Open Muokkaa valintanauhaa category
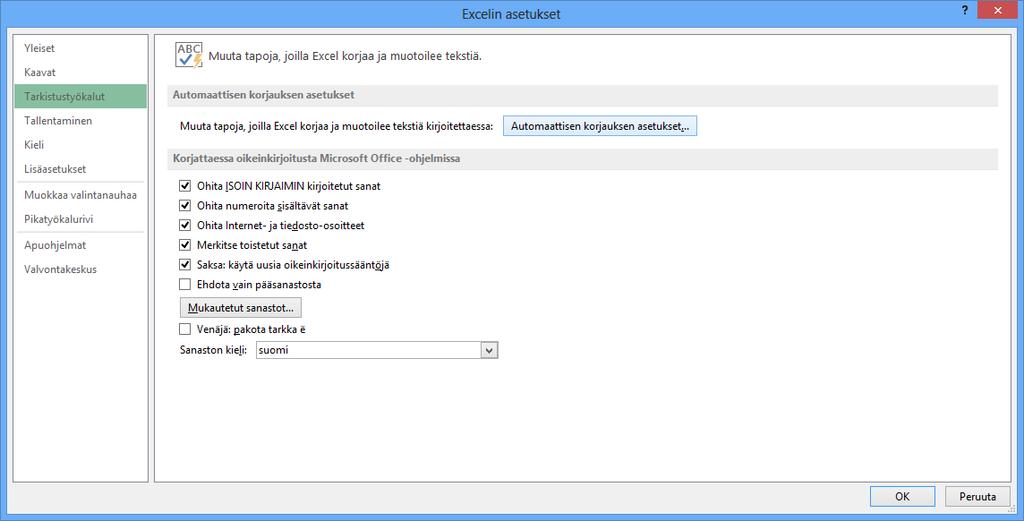 pos(80,195)
